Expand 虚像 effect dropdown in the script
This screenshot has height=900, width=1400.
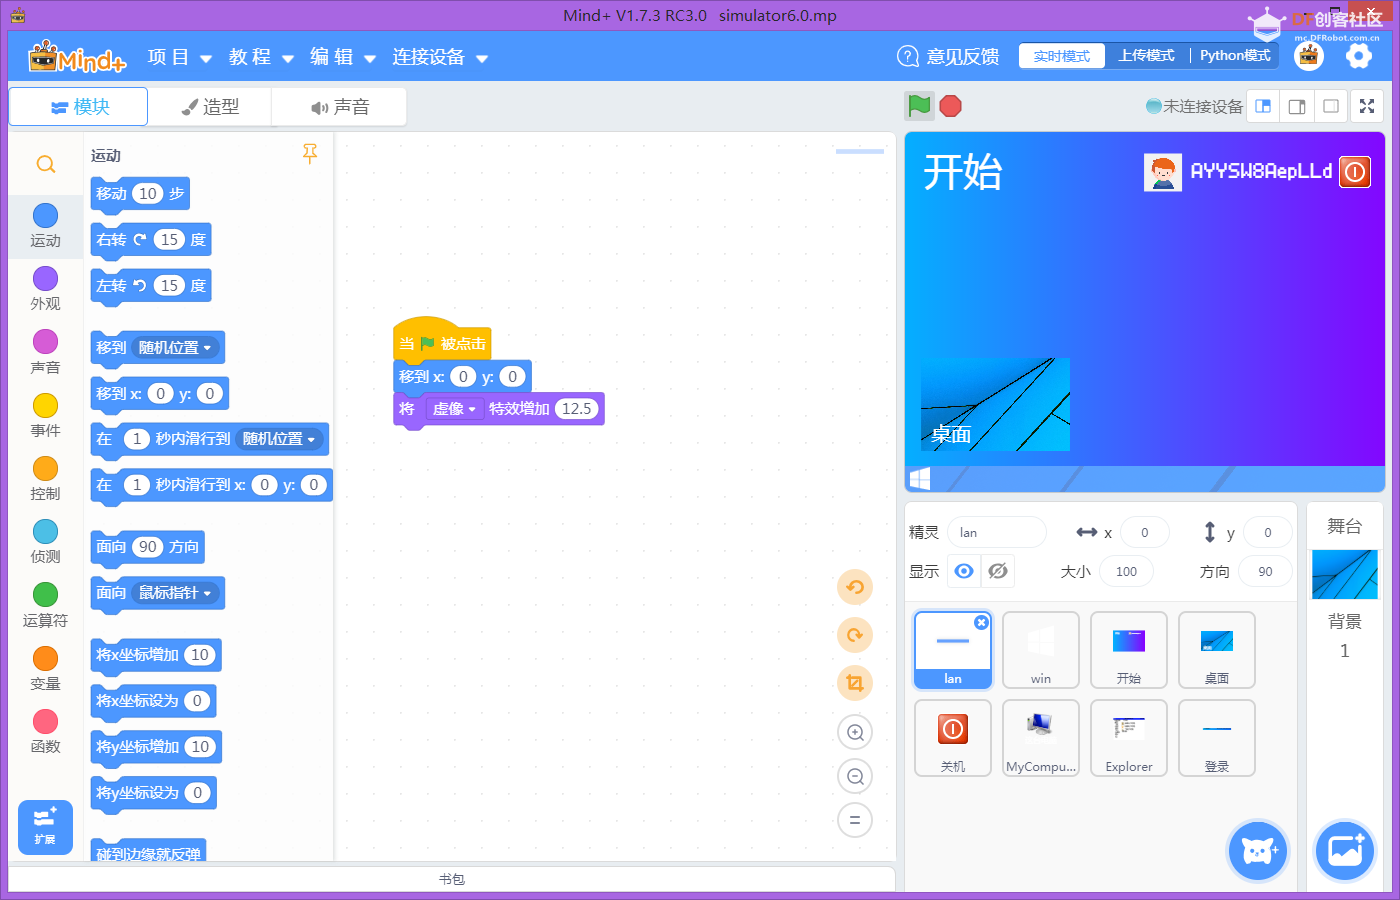(453, 409)
